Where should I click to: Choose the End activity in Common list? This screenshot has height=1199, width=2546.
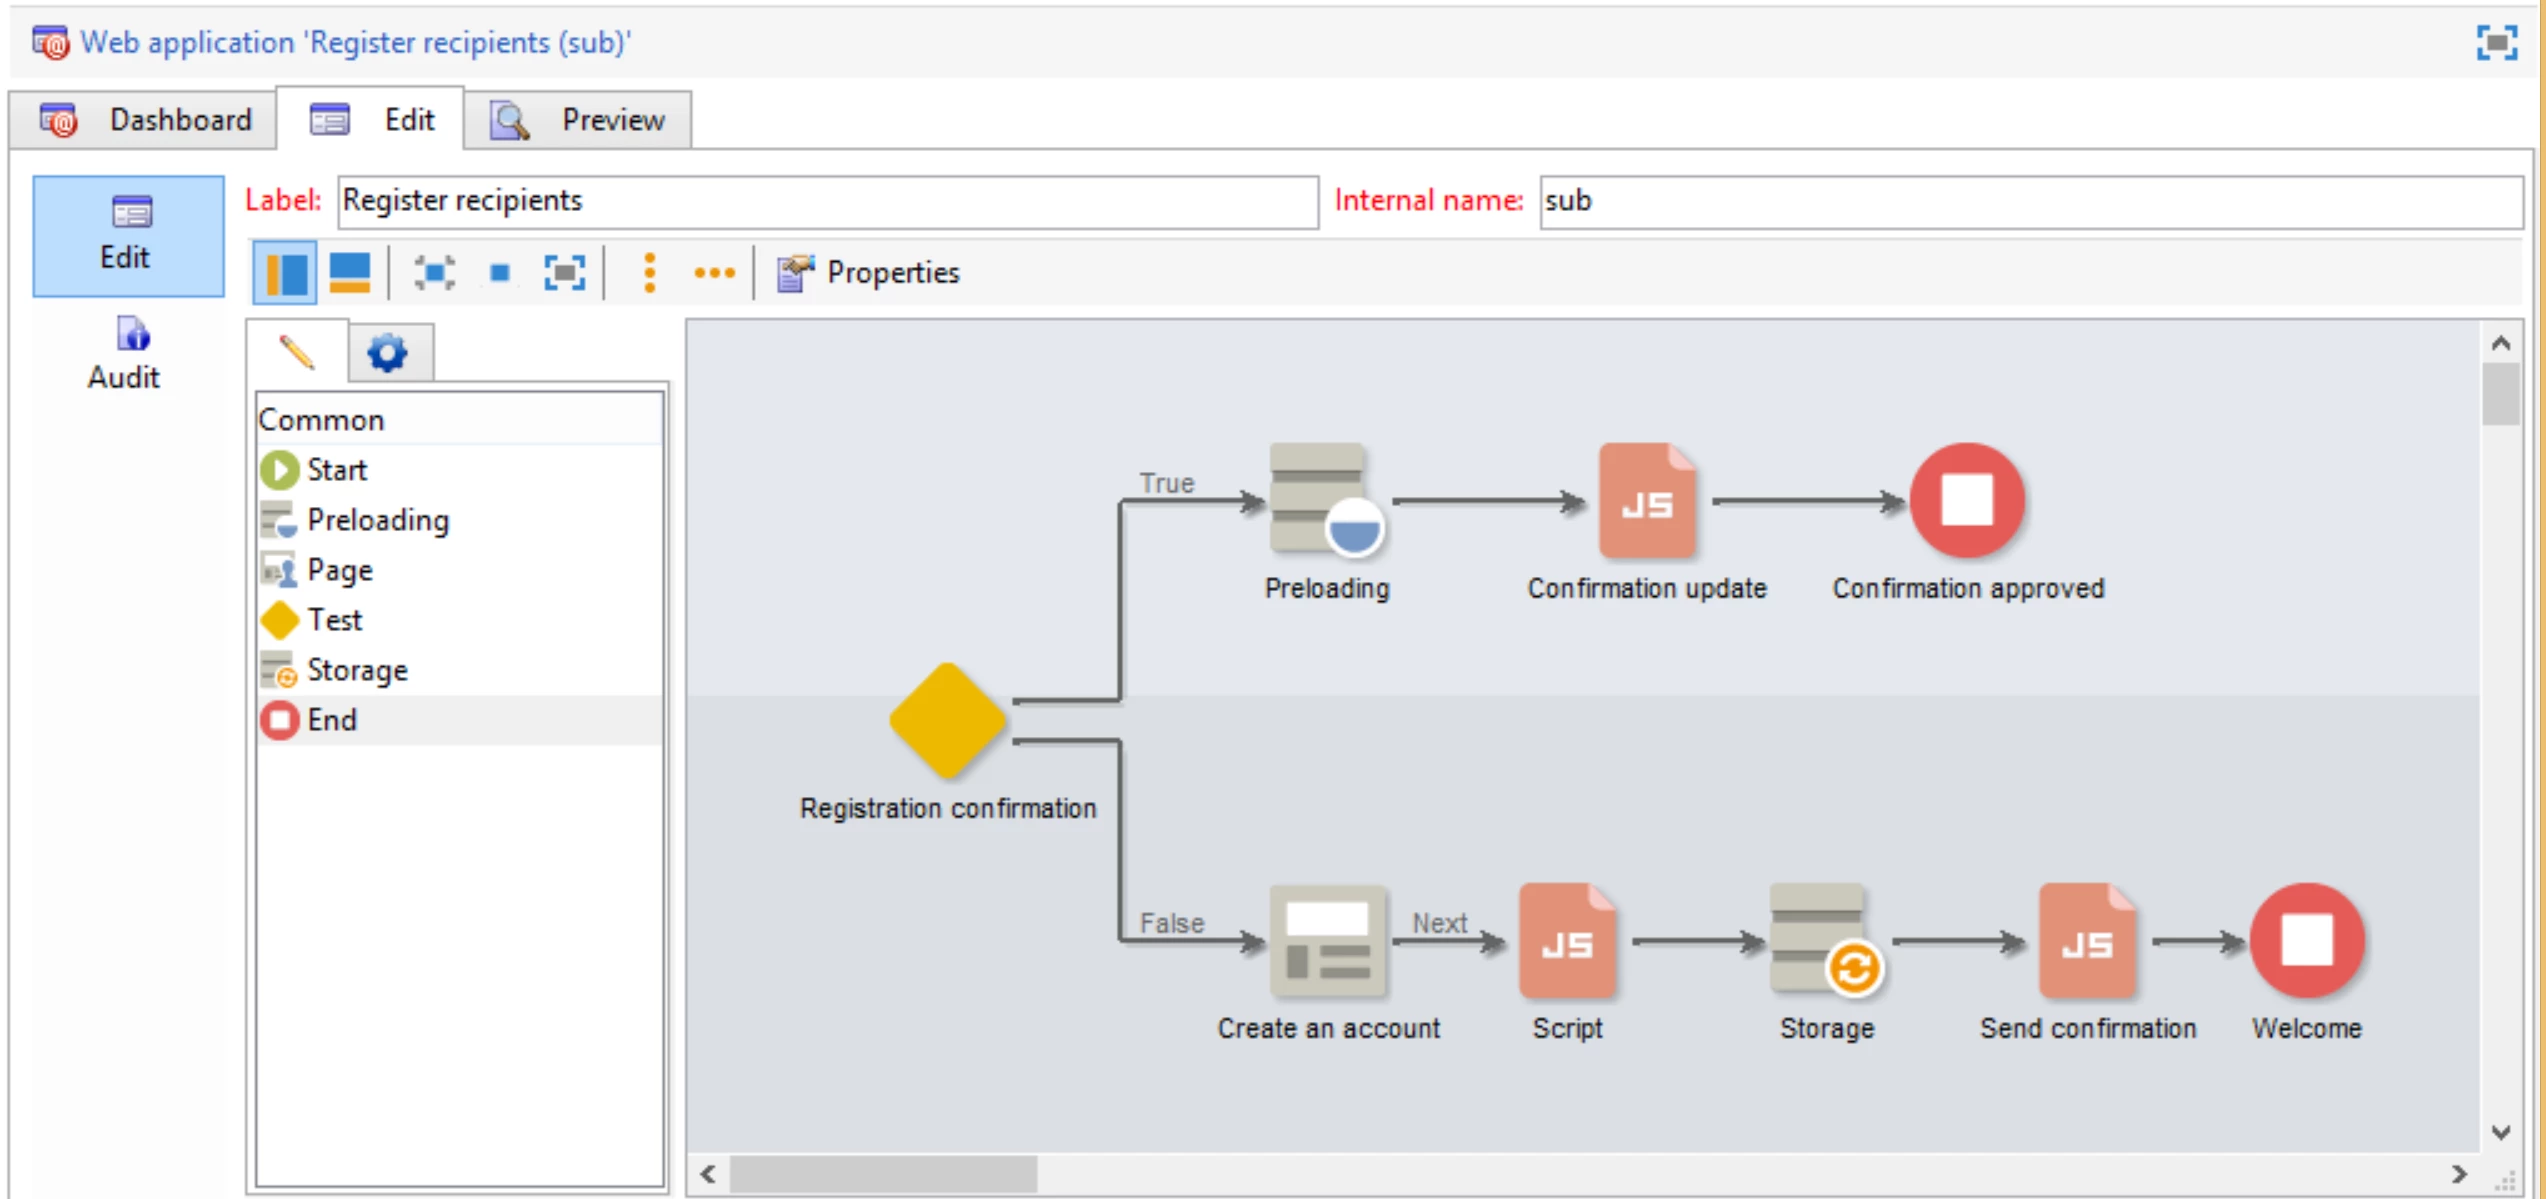pyautogui.click(x=331, y=720)
